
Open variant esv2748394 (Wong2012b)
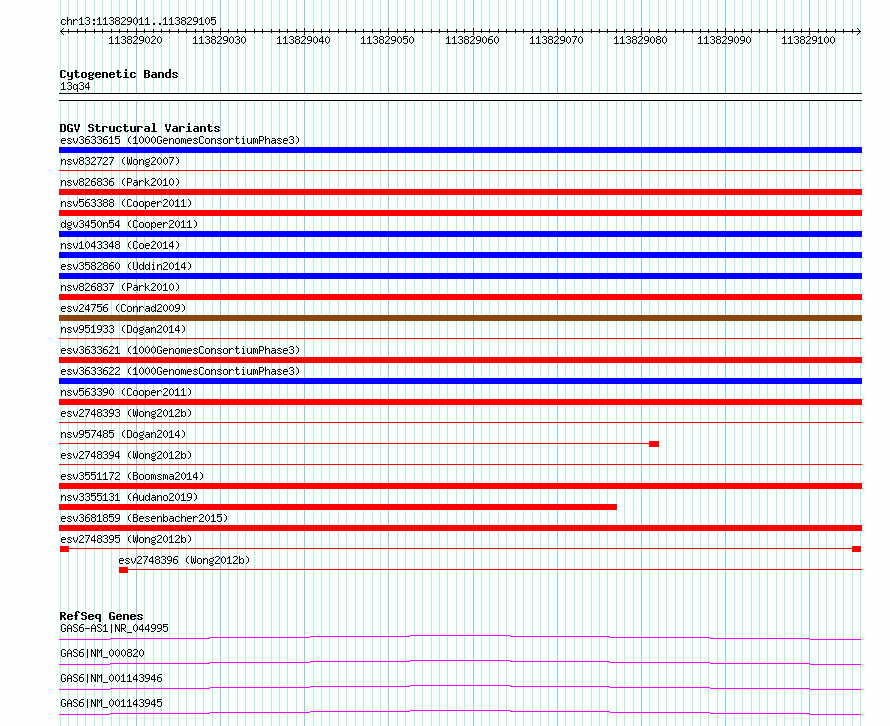[x=126, y=455]
